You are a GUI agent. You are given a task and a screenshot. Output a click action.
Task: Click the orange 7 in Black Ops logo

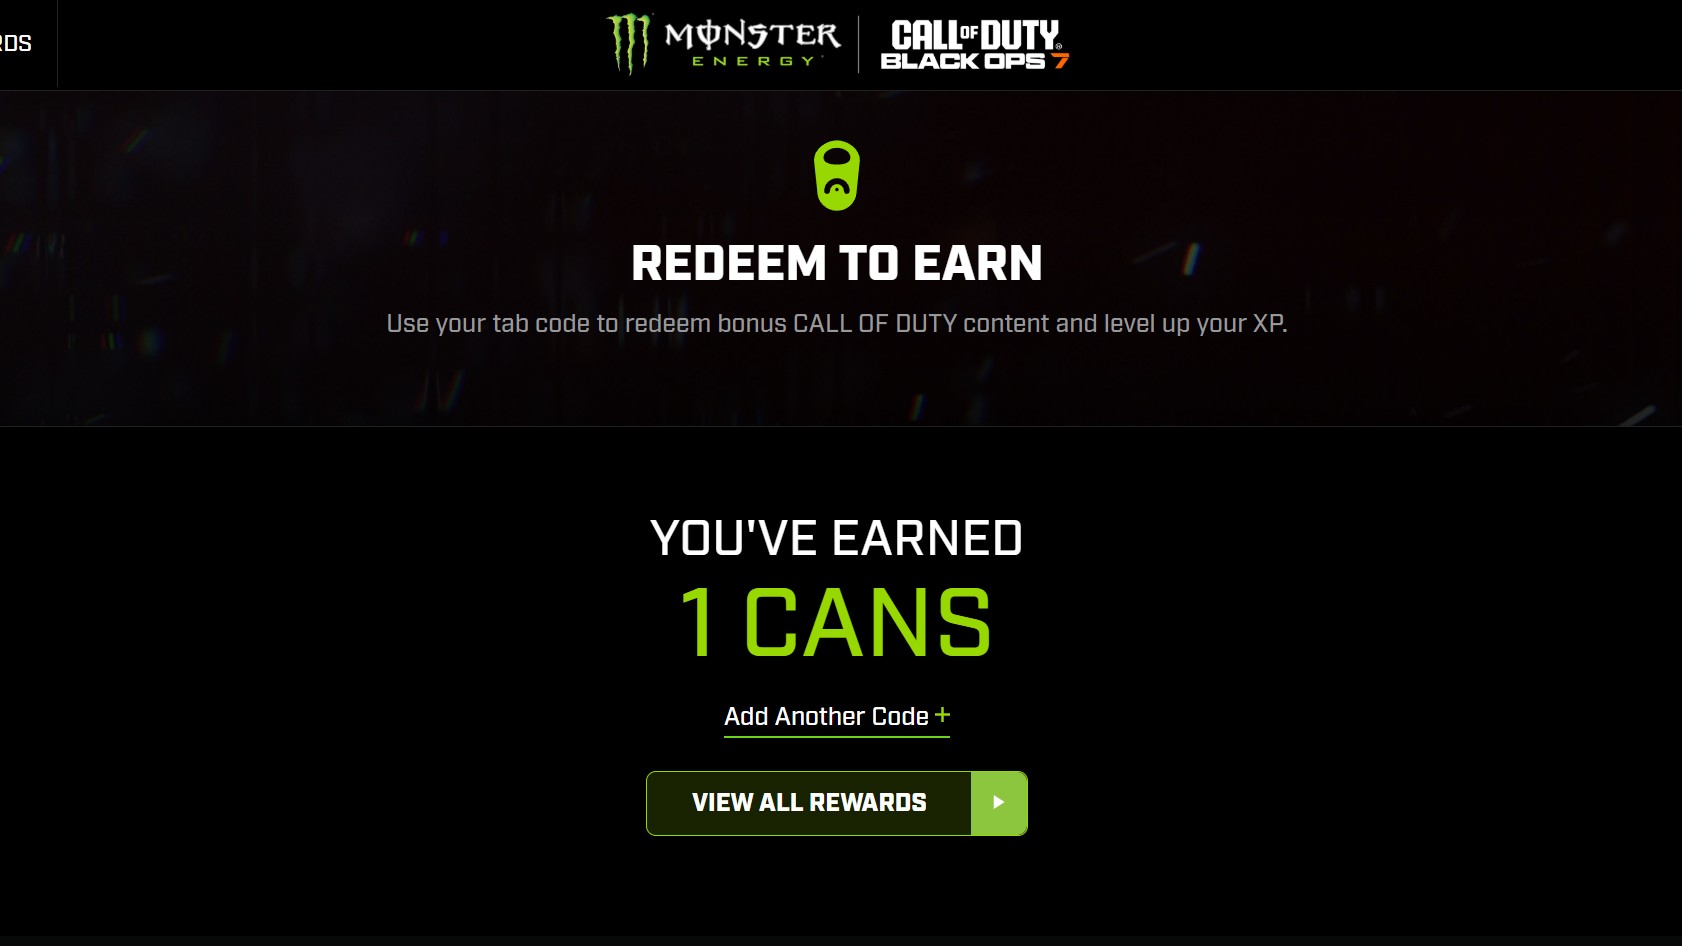pyautogui.click(x=1060, y=61)
